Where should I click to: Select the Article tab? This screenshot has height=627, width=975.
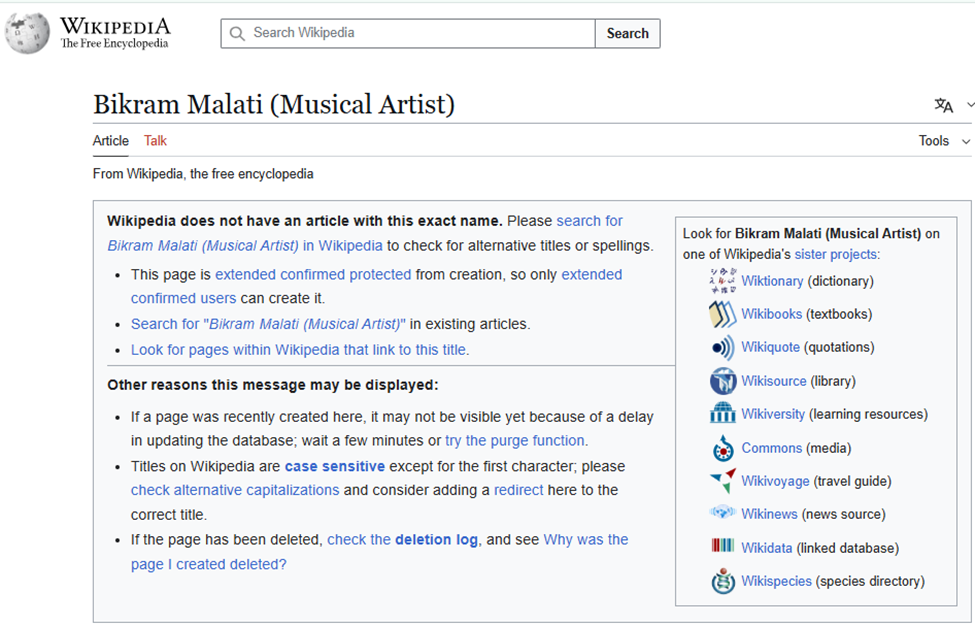click(x=111, y=141)
